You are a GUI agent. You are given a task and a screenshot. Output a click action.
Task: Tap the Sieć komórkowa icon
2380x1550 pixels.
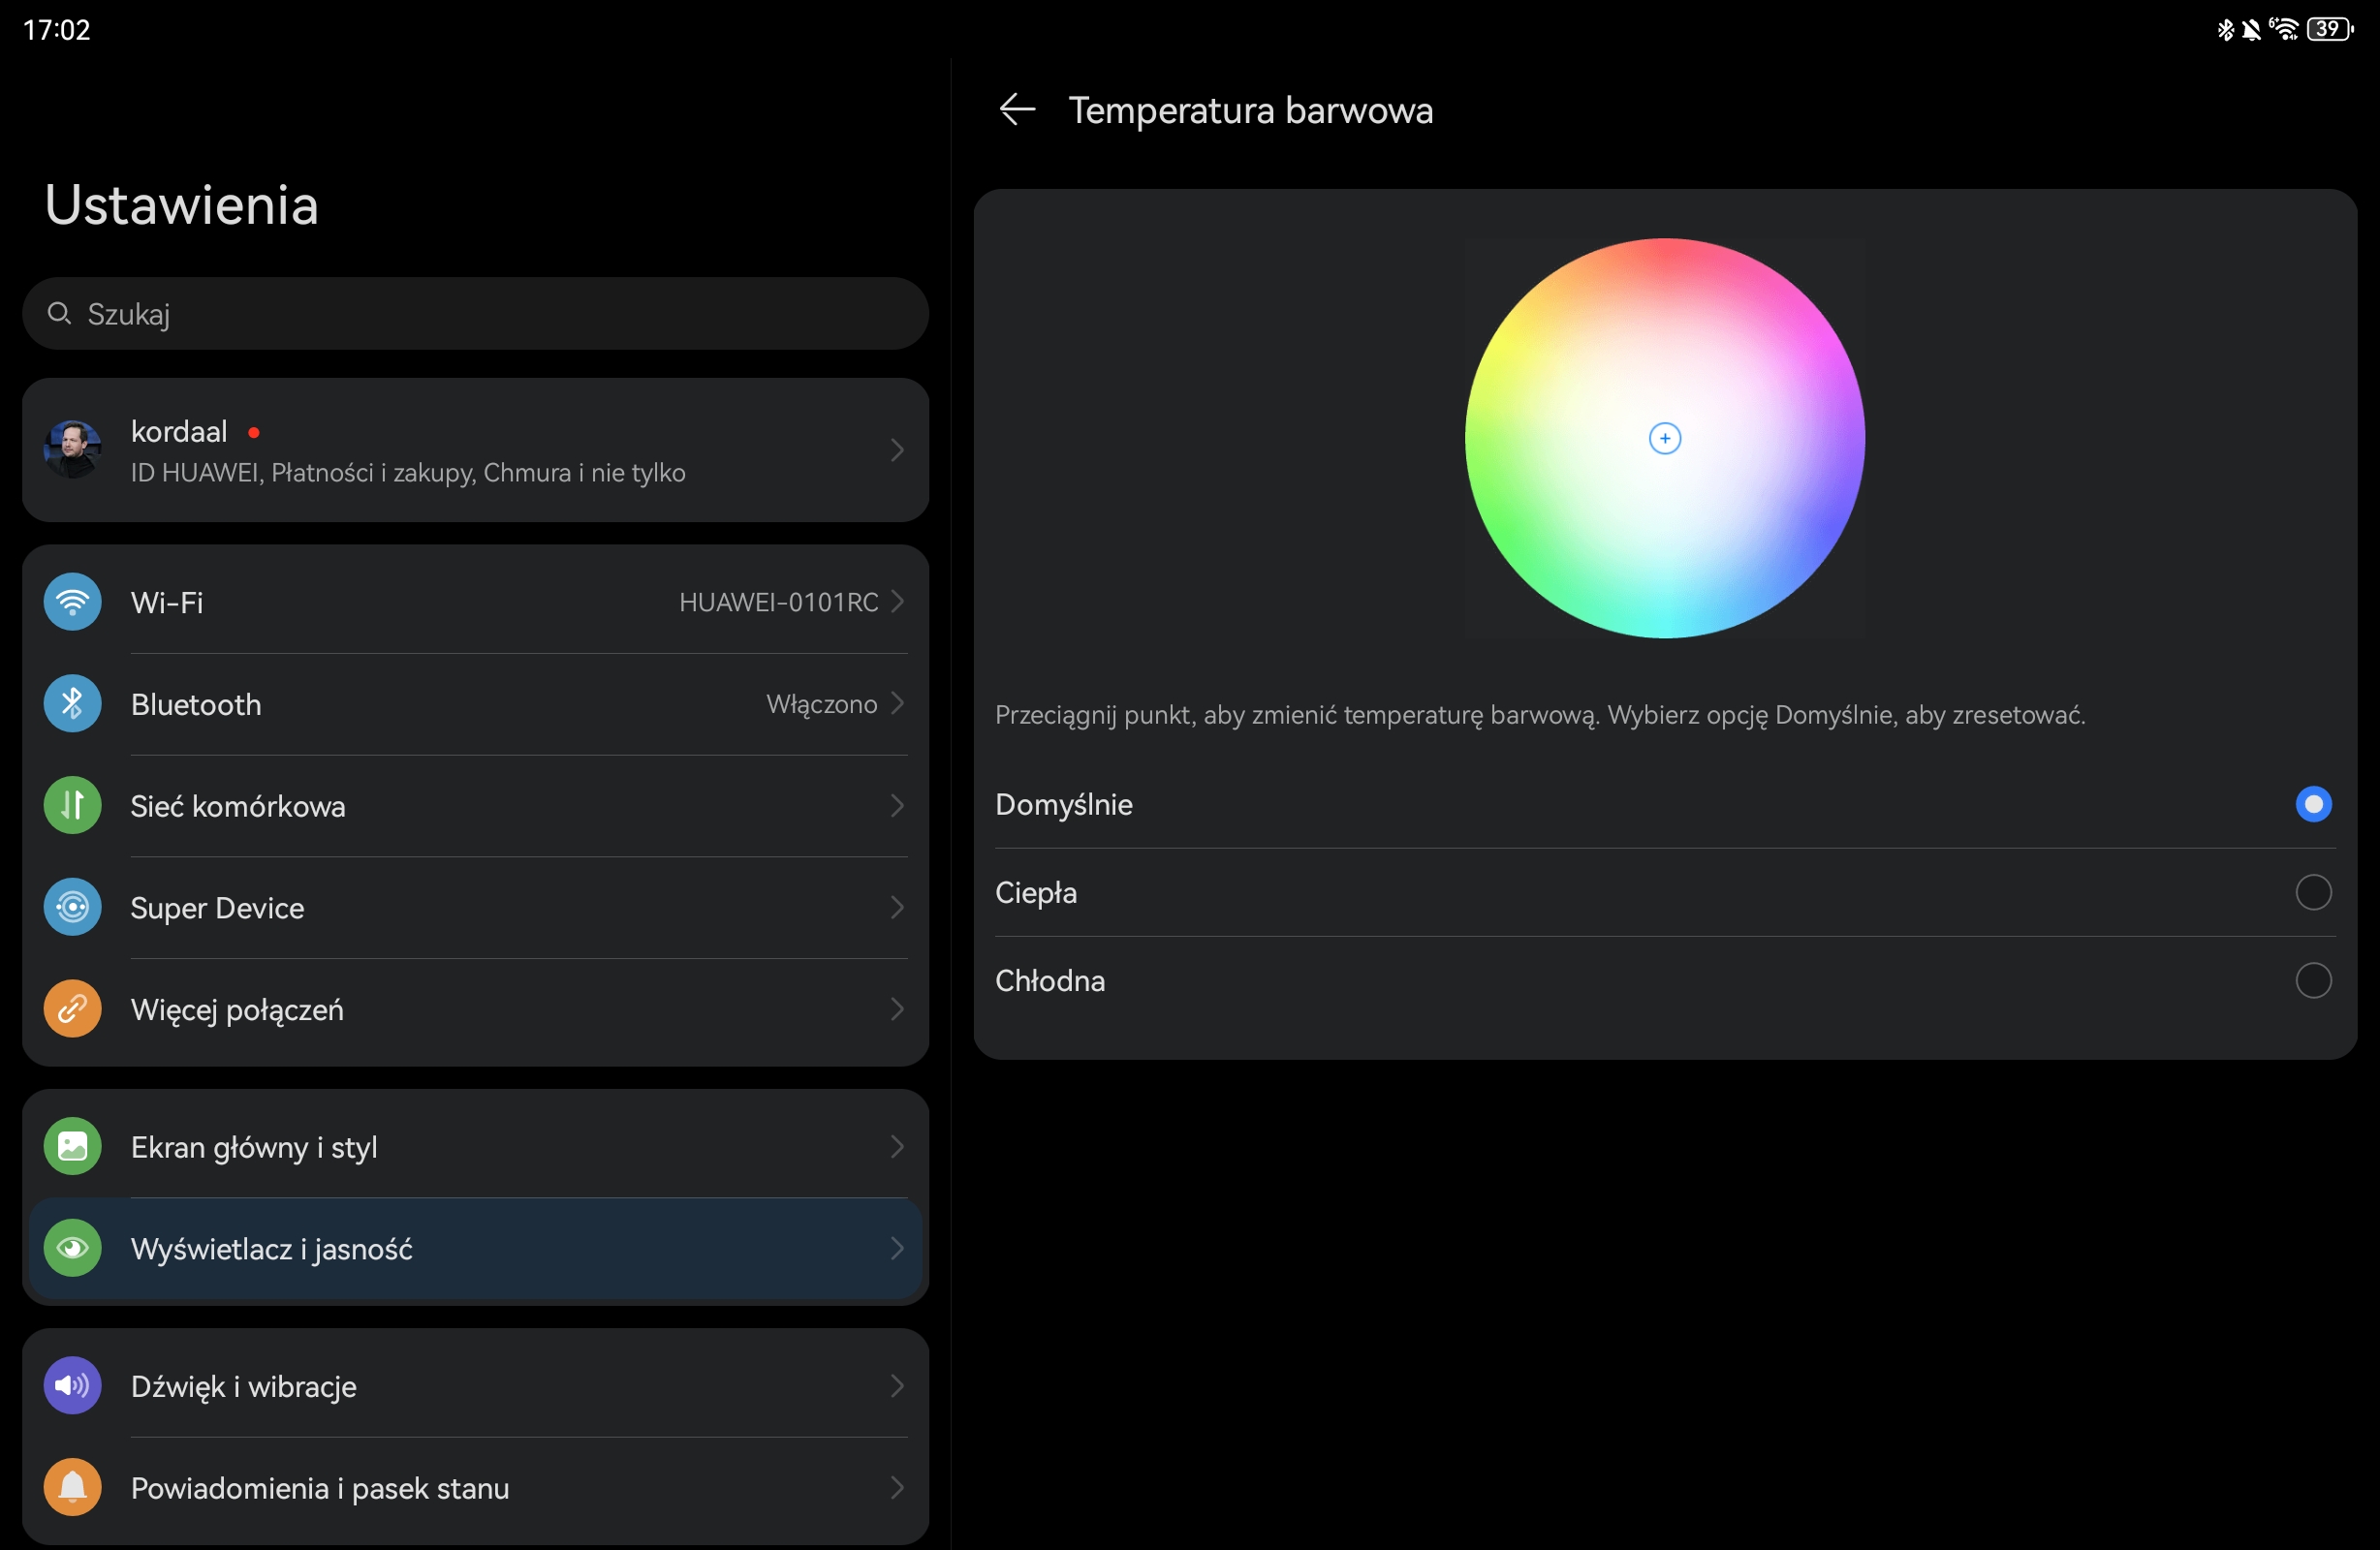72,805
